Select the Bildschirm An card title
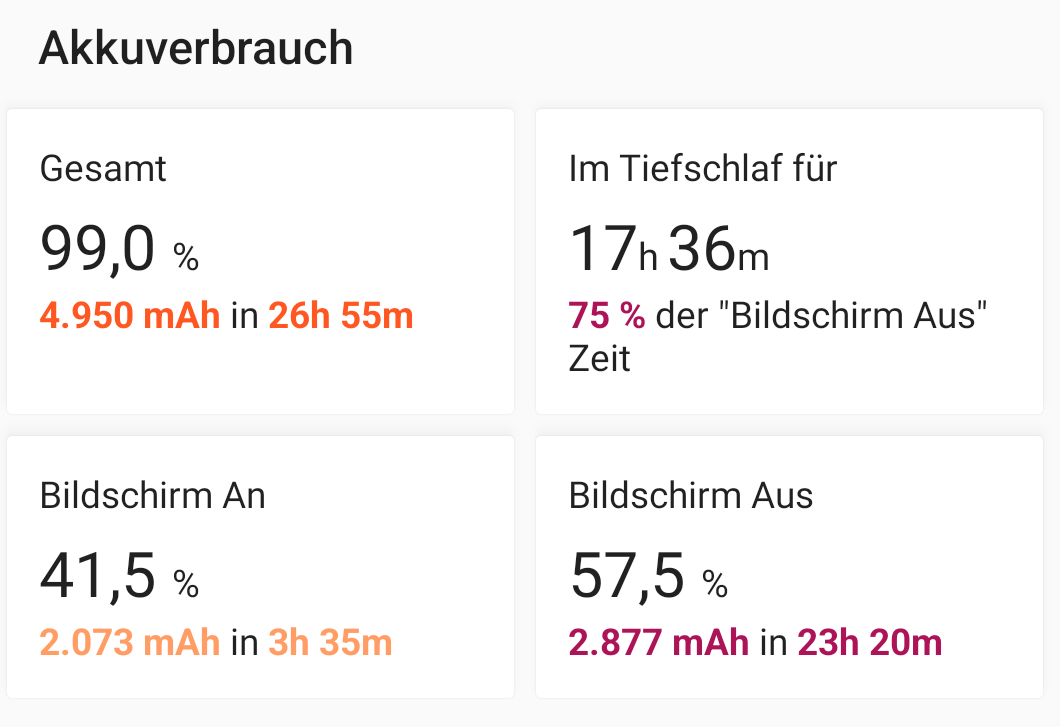This screenshot has height=727, width=1060. (153, 495)
